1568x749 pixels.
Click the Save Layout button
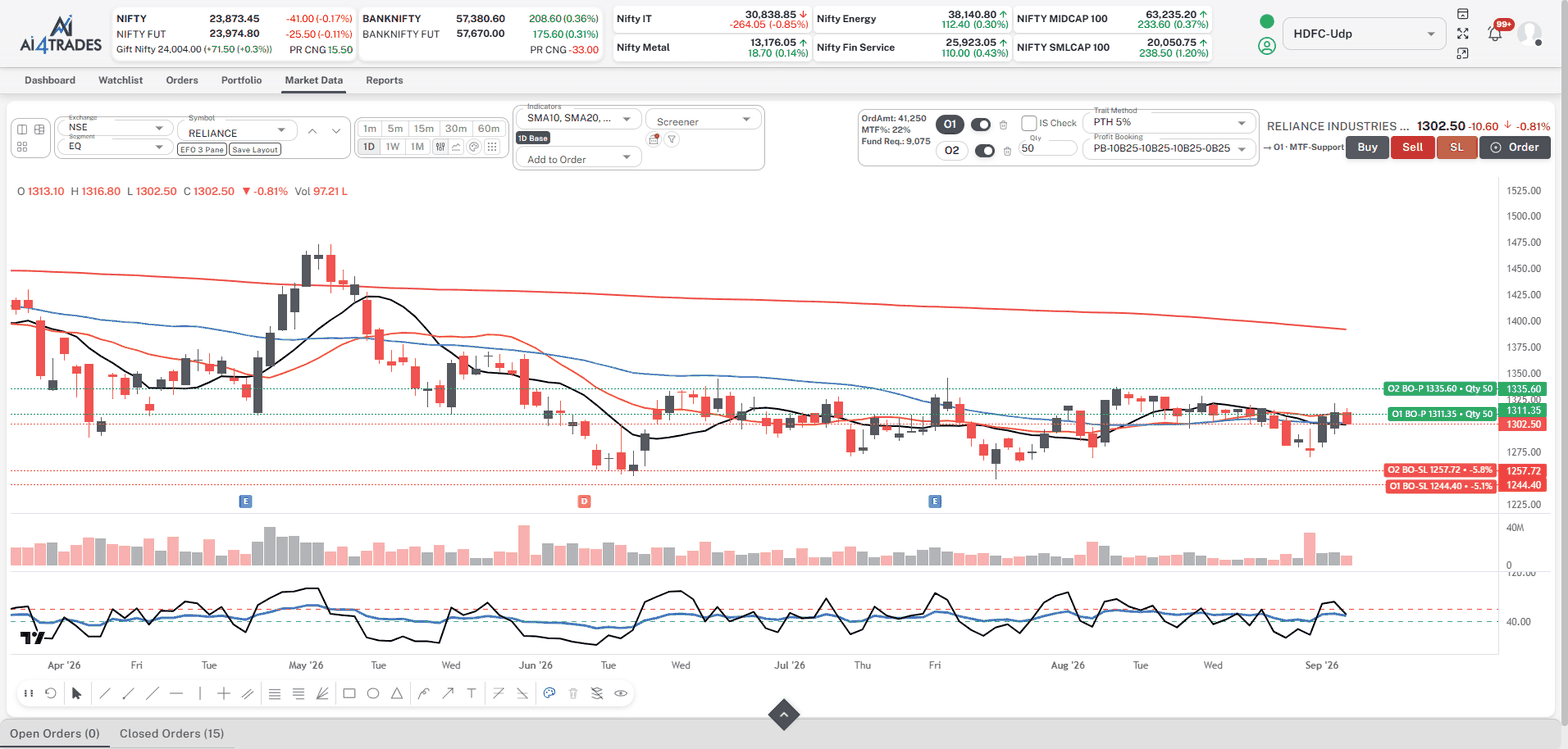[255, 150]
